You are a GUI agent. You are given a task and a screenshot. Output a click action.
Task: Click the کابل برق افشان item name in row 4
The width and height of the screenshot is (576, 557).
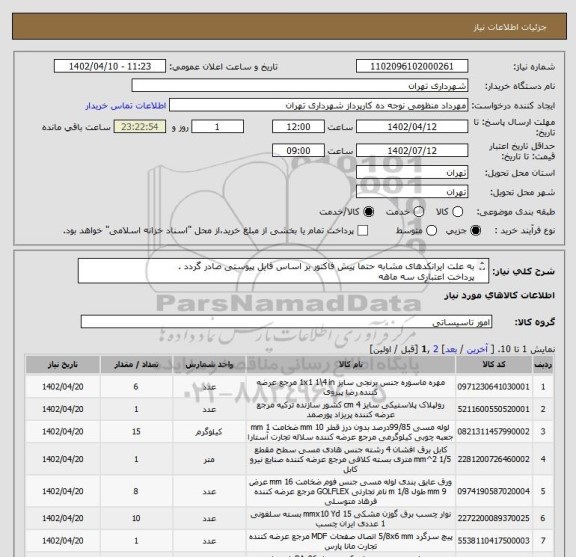click(350, 459)
